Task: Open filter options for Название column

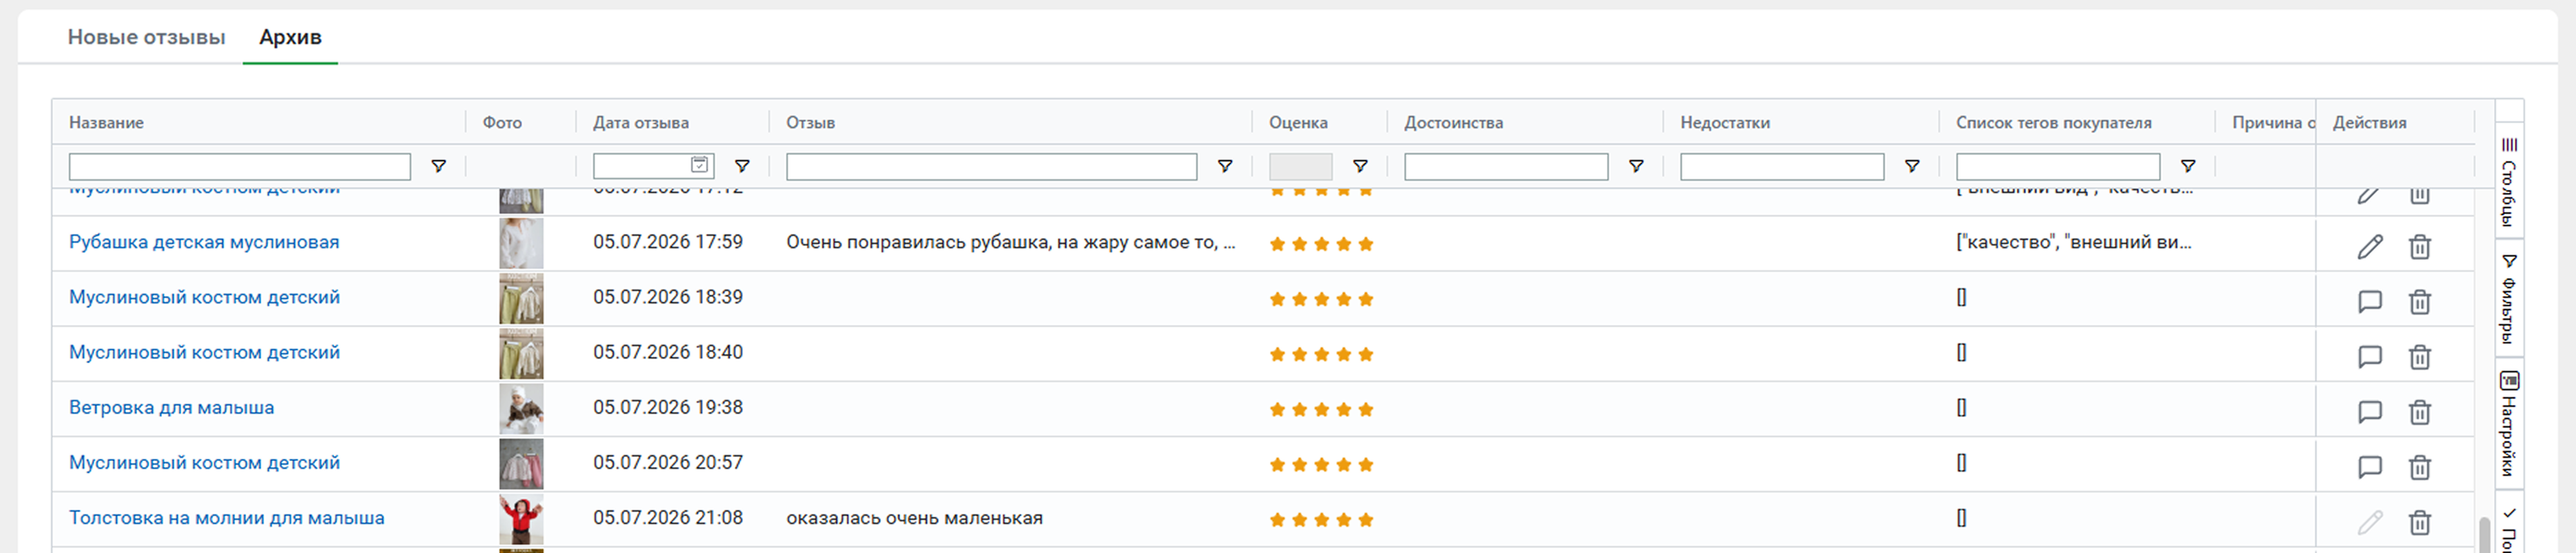Action: pos(438,166)
